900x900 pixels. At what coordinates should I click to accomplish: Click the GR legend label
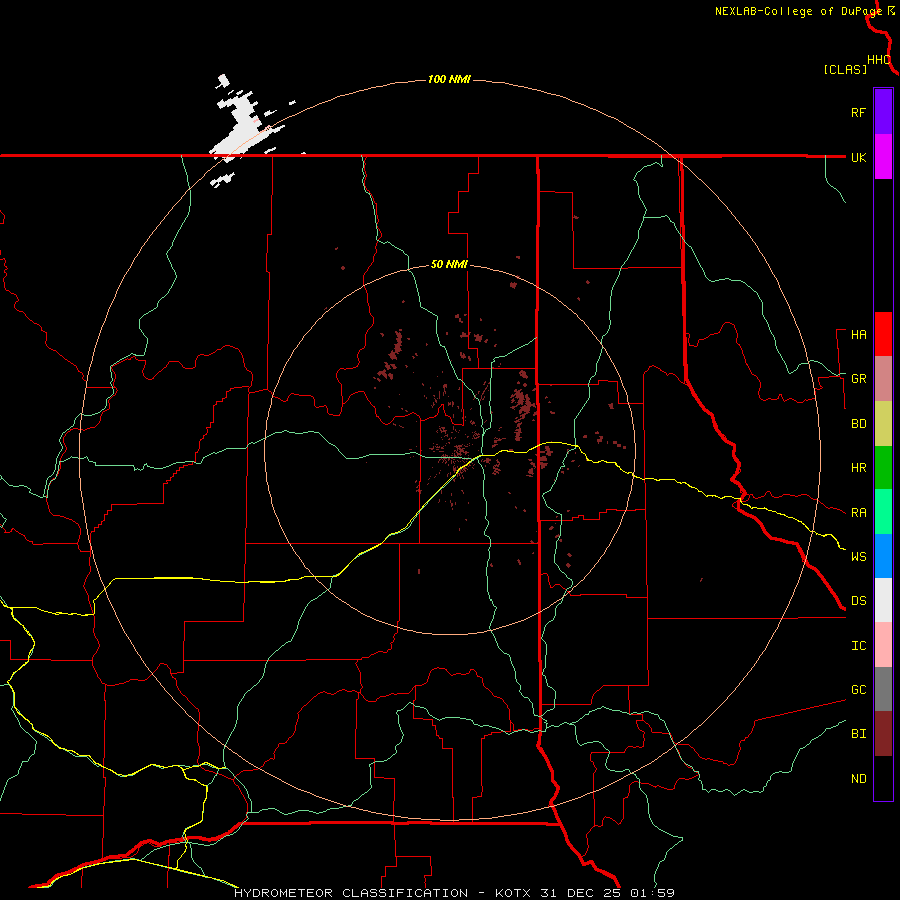pyautogui.click(x=858, y=379)
